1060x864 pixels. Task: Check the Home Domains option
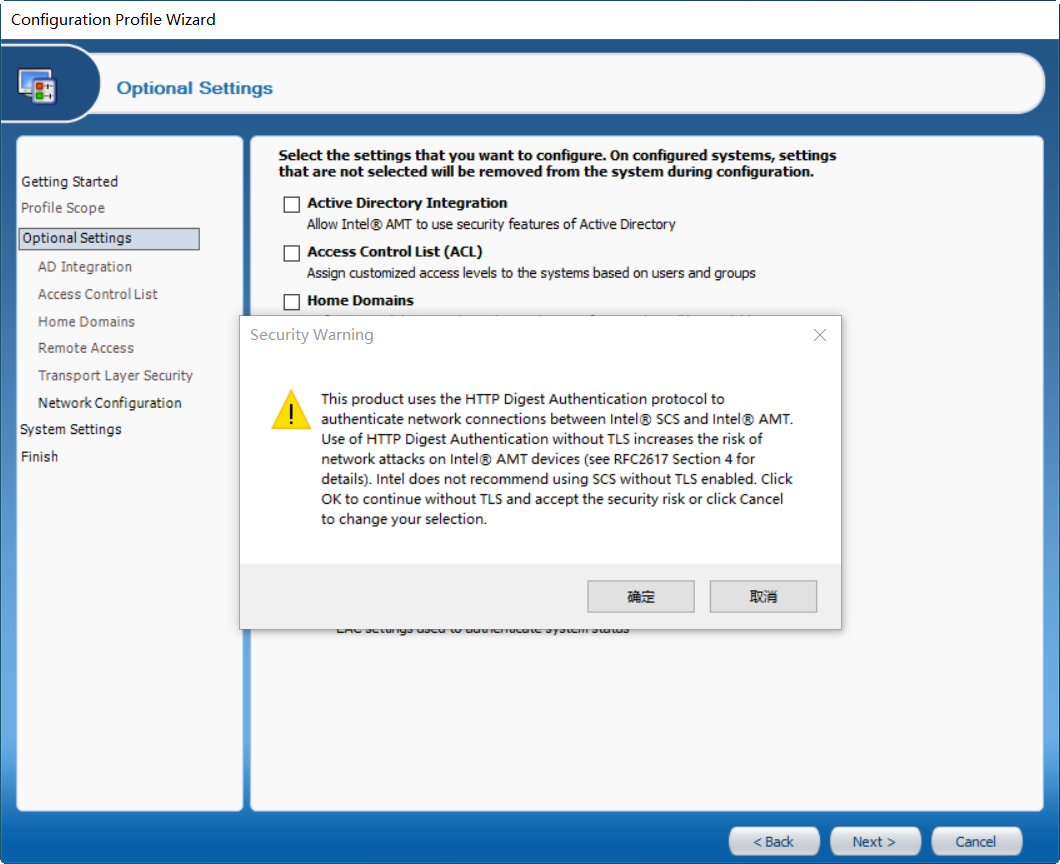[x=291, y=302]
